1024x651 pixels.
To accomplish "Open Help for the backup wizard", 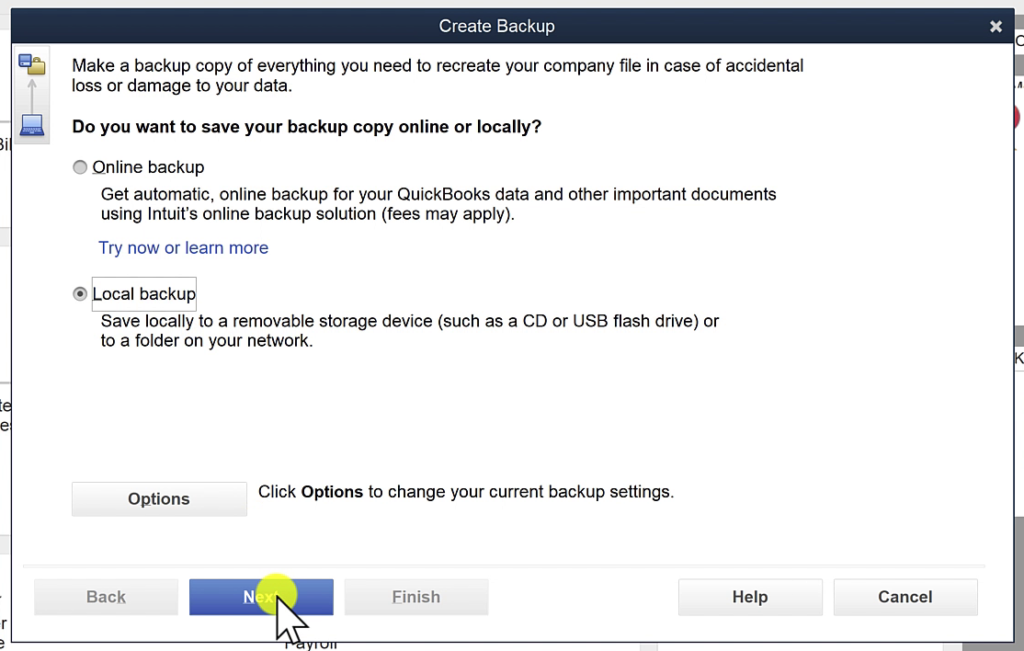I will click(x=750, y=597).
